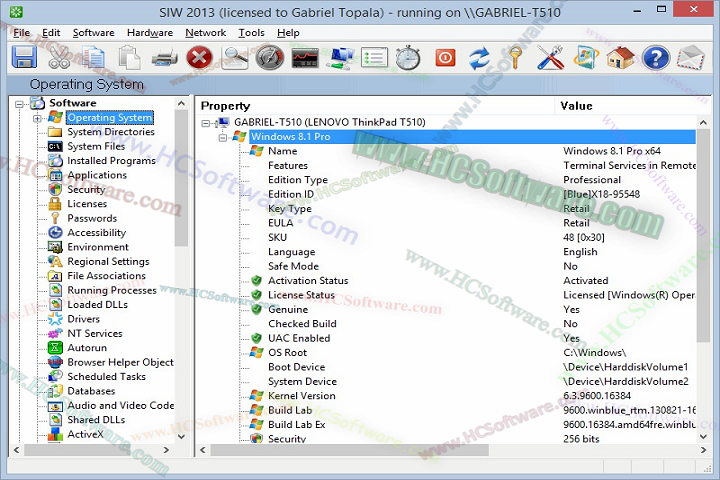
Task: Open the Network menu
Action: click(205, 33)
